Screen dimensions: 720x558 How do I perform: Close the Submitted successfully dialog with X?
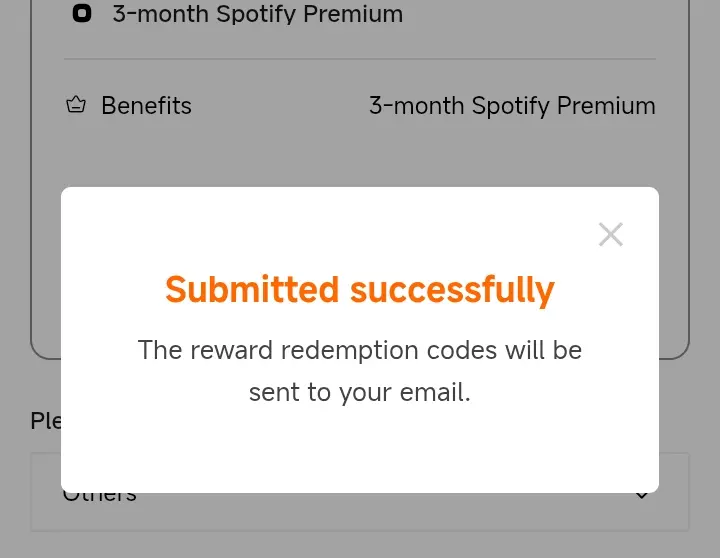tap(611, 235)
